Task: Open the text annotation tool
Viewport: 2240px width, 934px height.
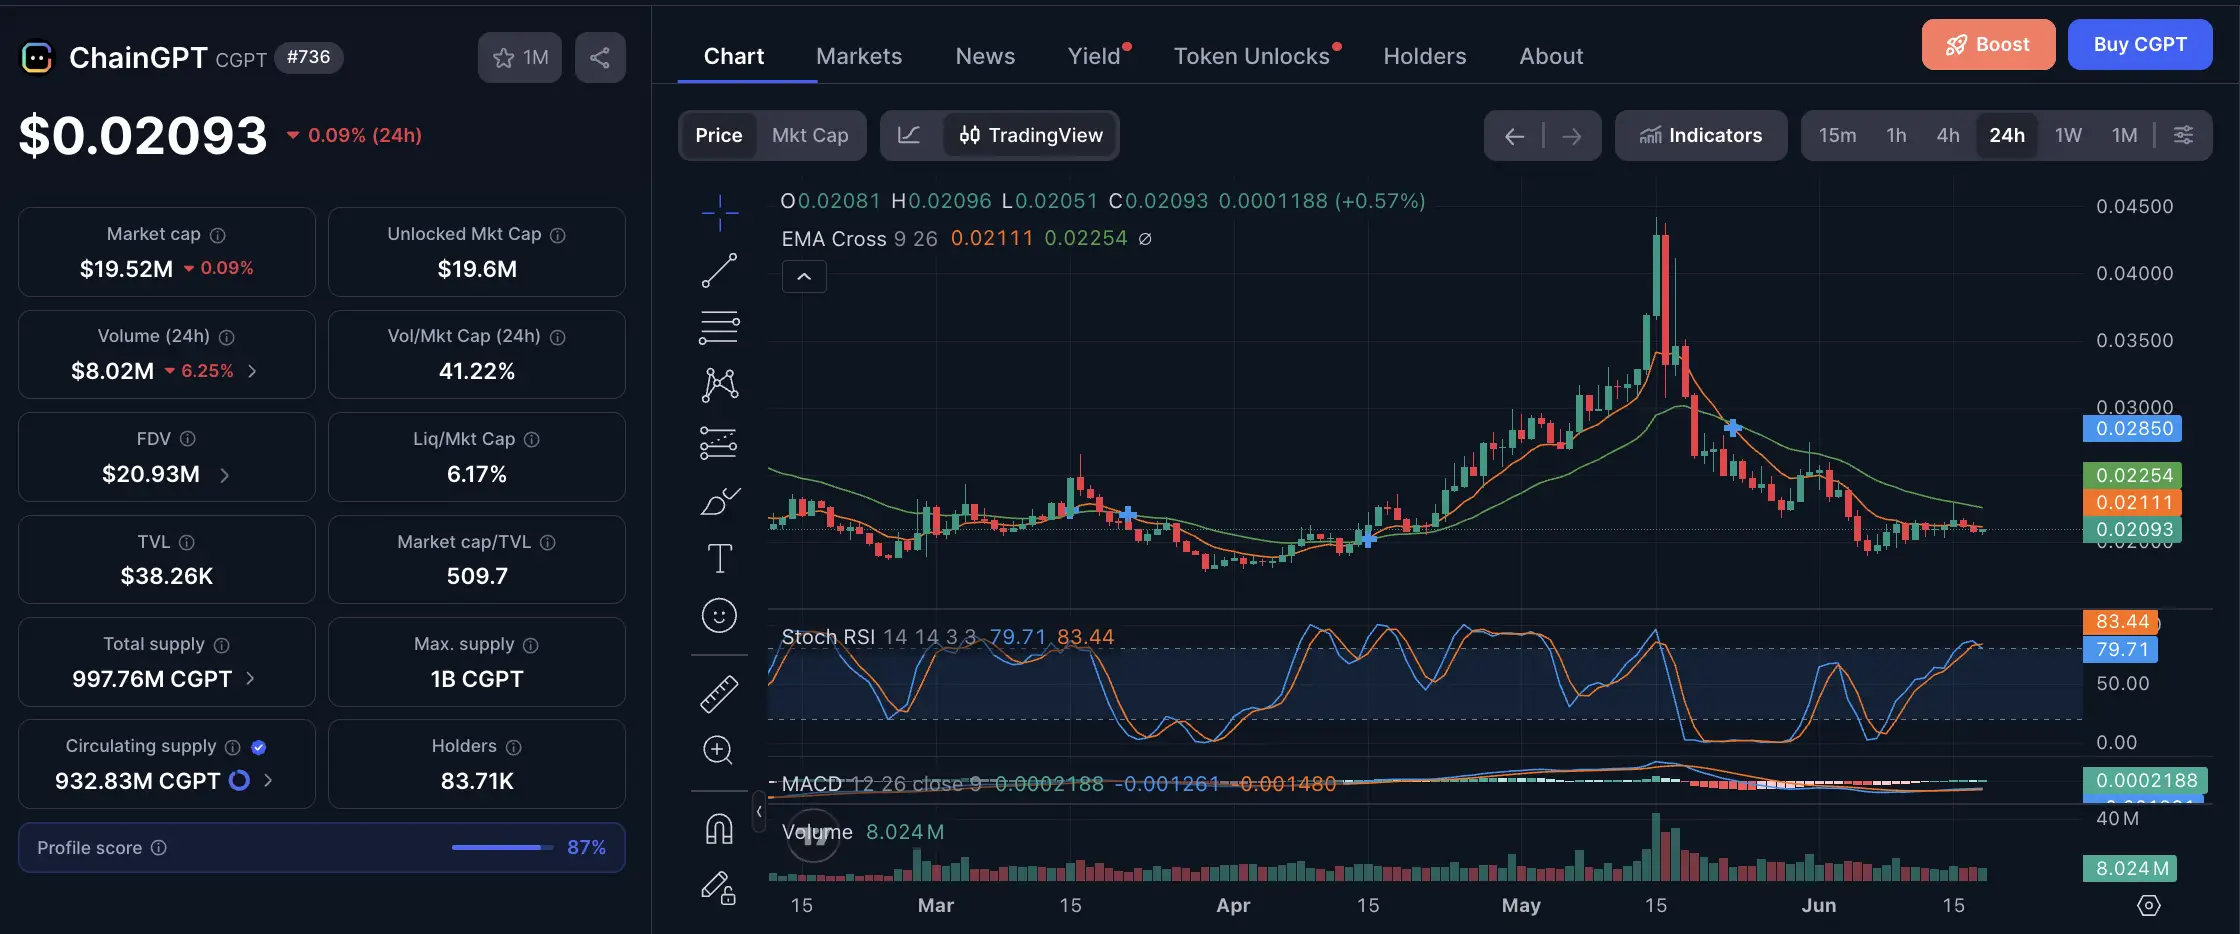Action: pyautogui.click(x=719, y=558)
